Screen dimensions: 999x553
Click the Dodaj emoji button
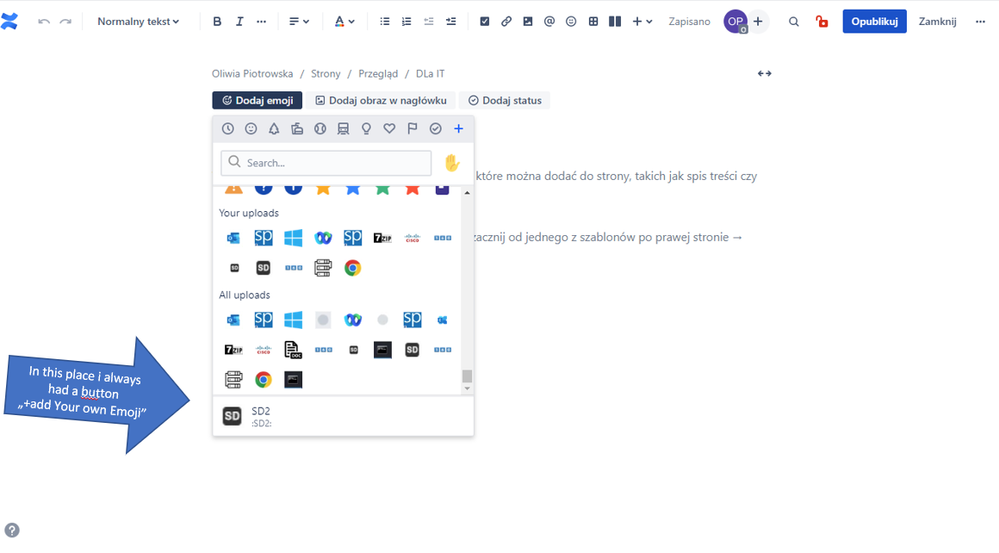click(257, 101)
